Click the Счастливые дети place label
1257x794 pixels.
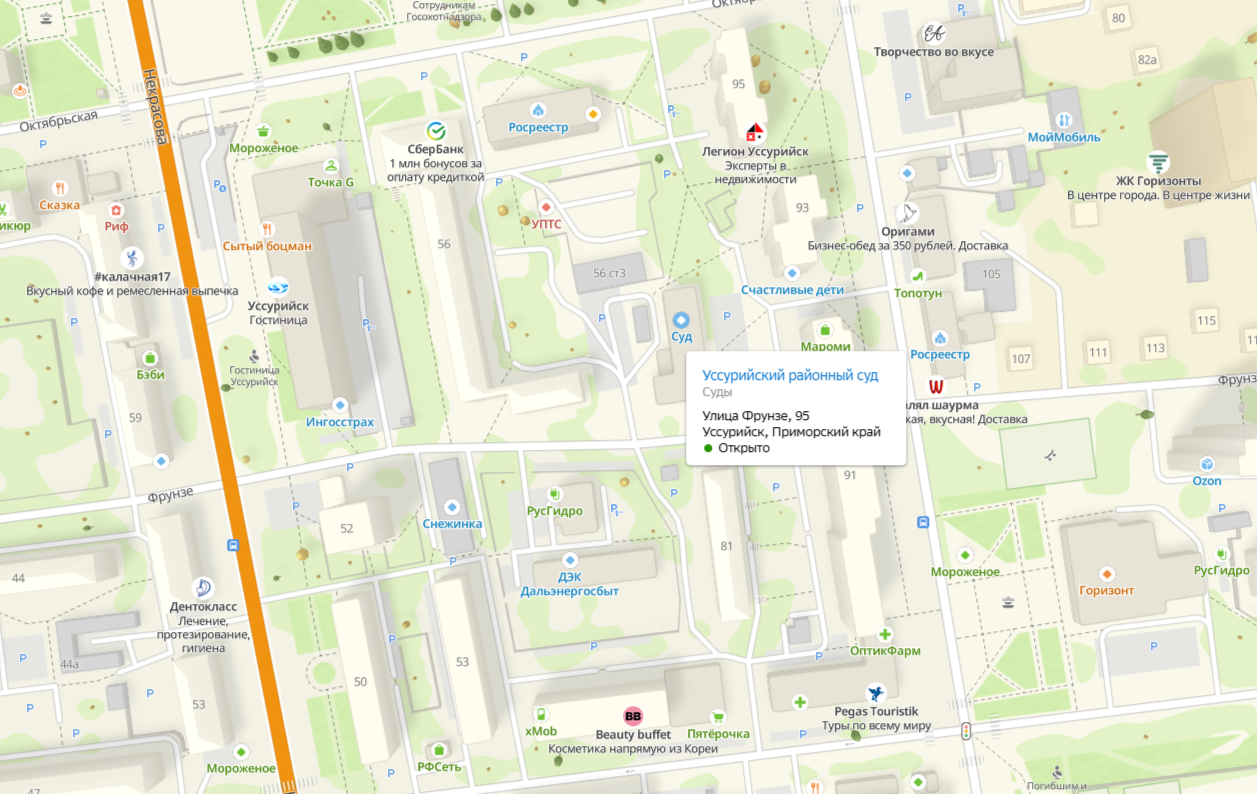(x=792, y=290)
